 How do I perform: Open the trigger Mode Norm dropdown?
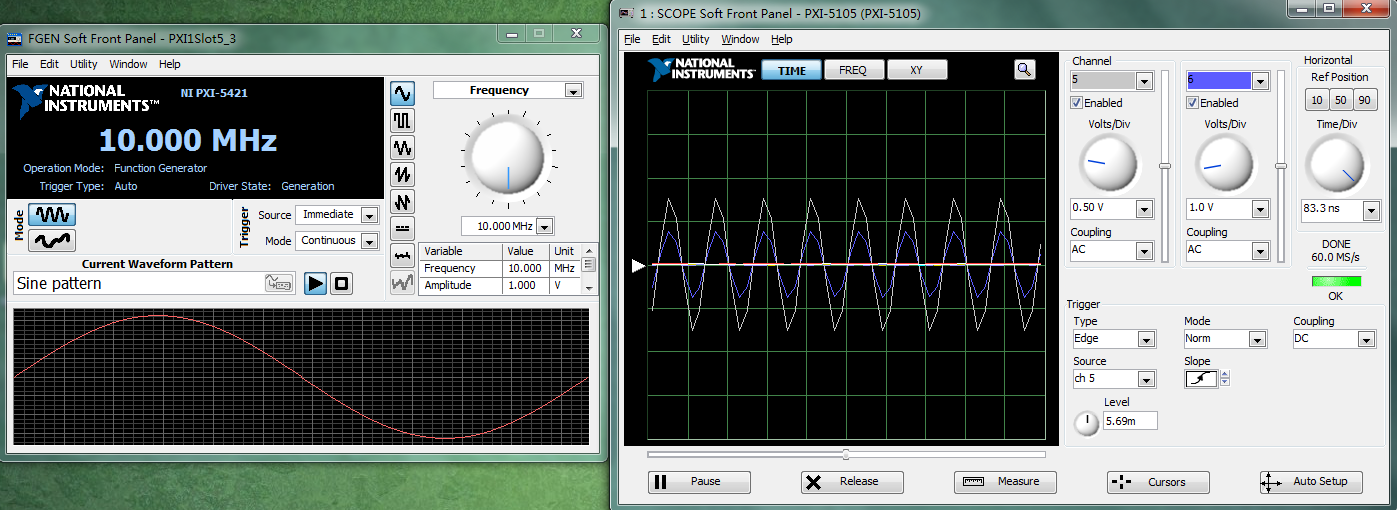(x=1257, y=340)
